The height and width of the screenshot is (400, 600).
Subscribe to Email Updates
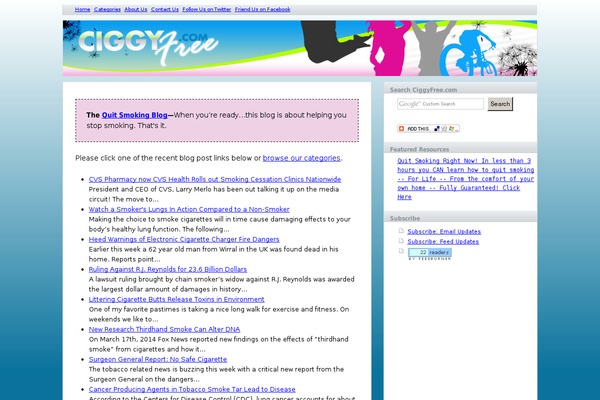point(444,232)
